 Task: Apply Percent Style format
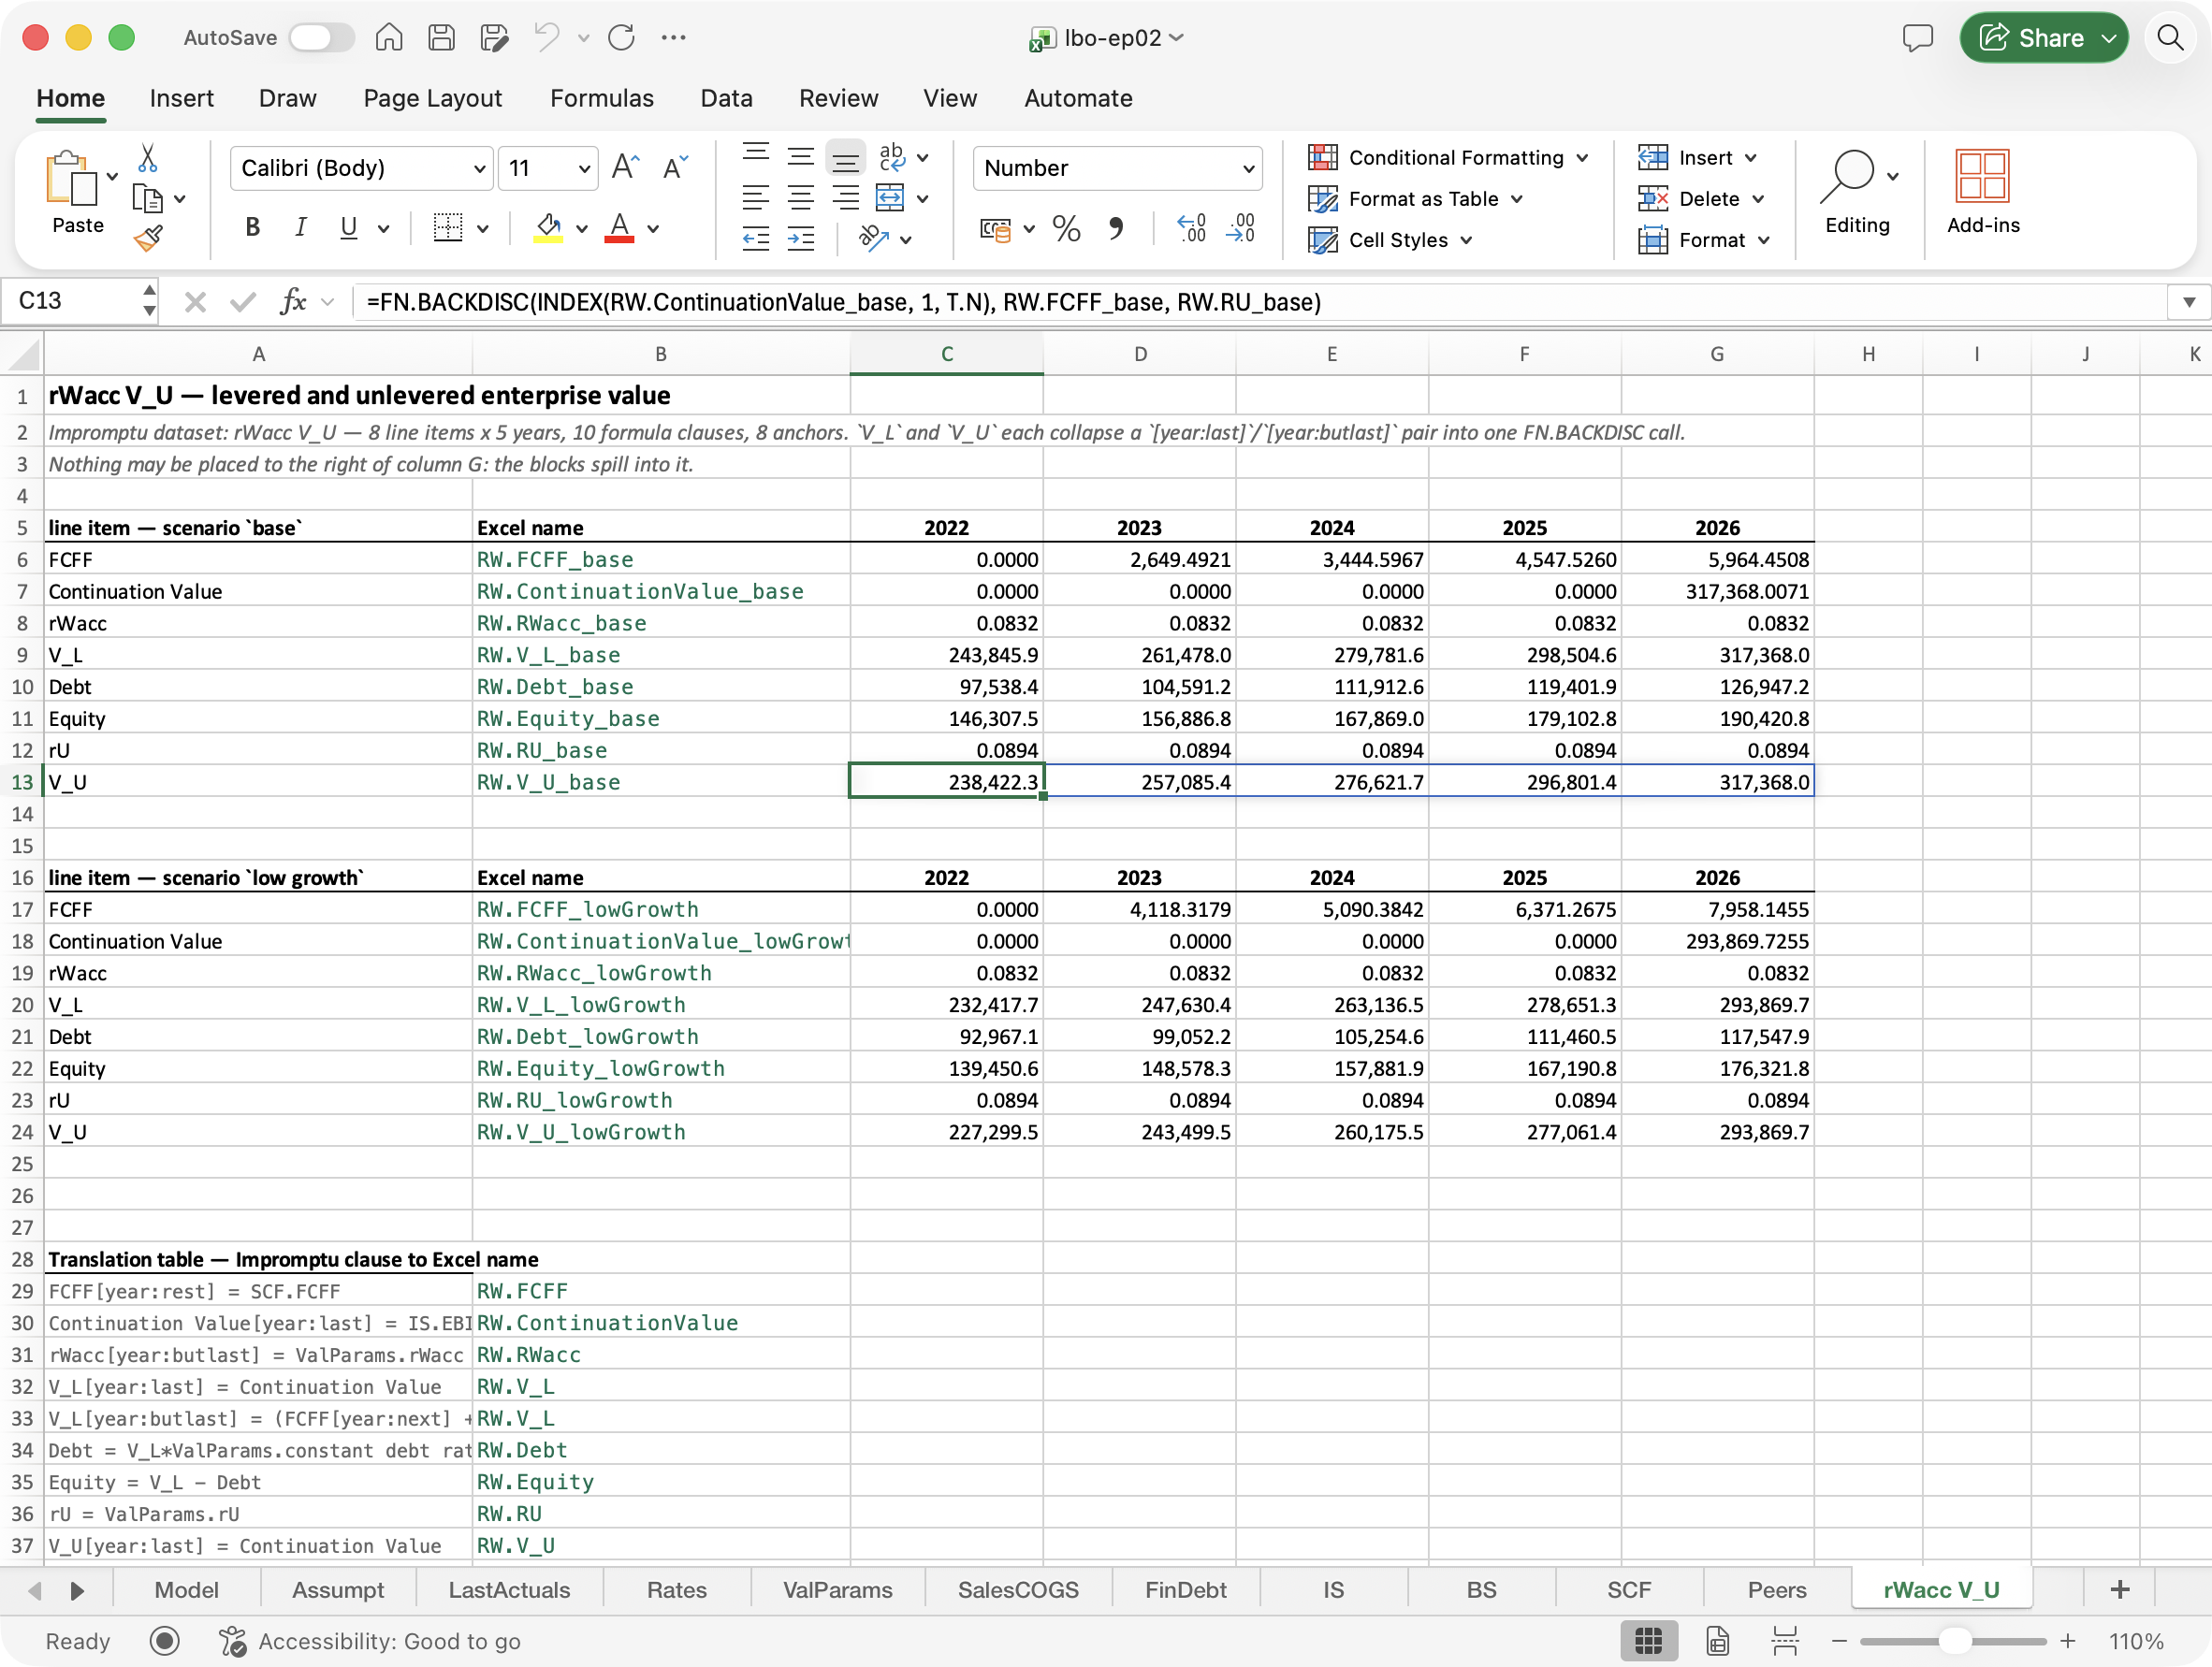[1066, 229]
